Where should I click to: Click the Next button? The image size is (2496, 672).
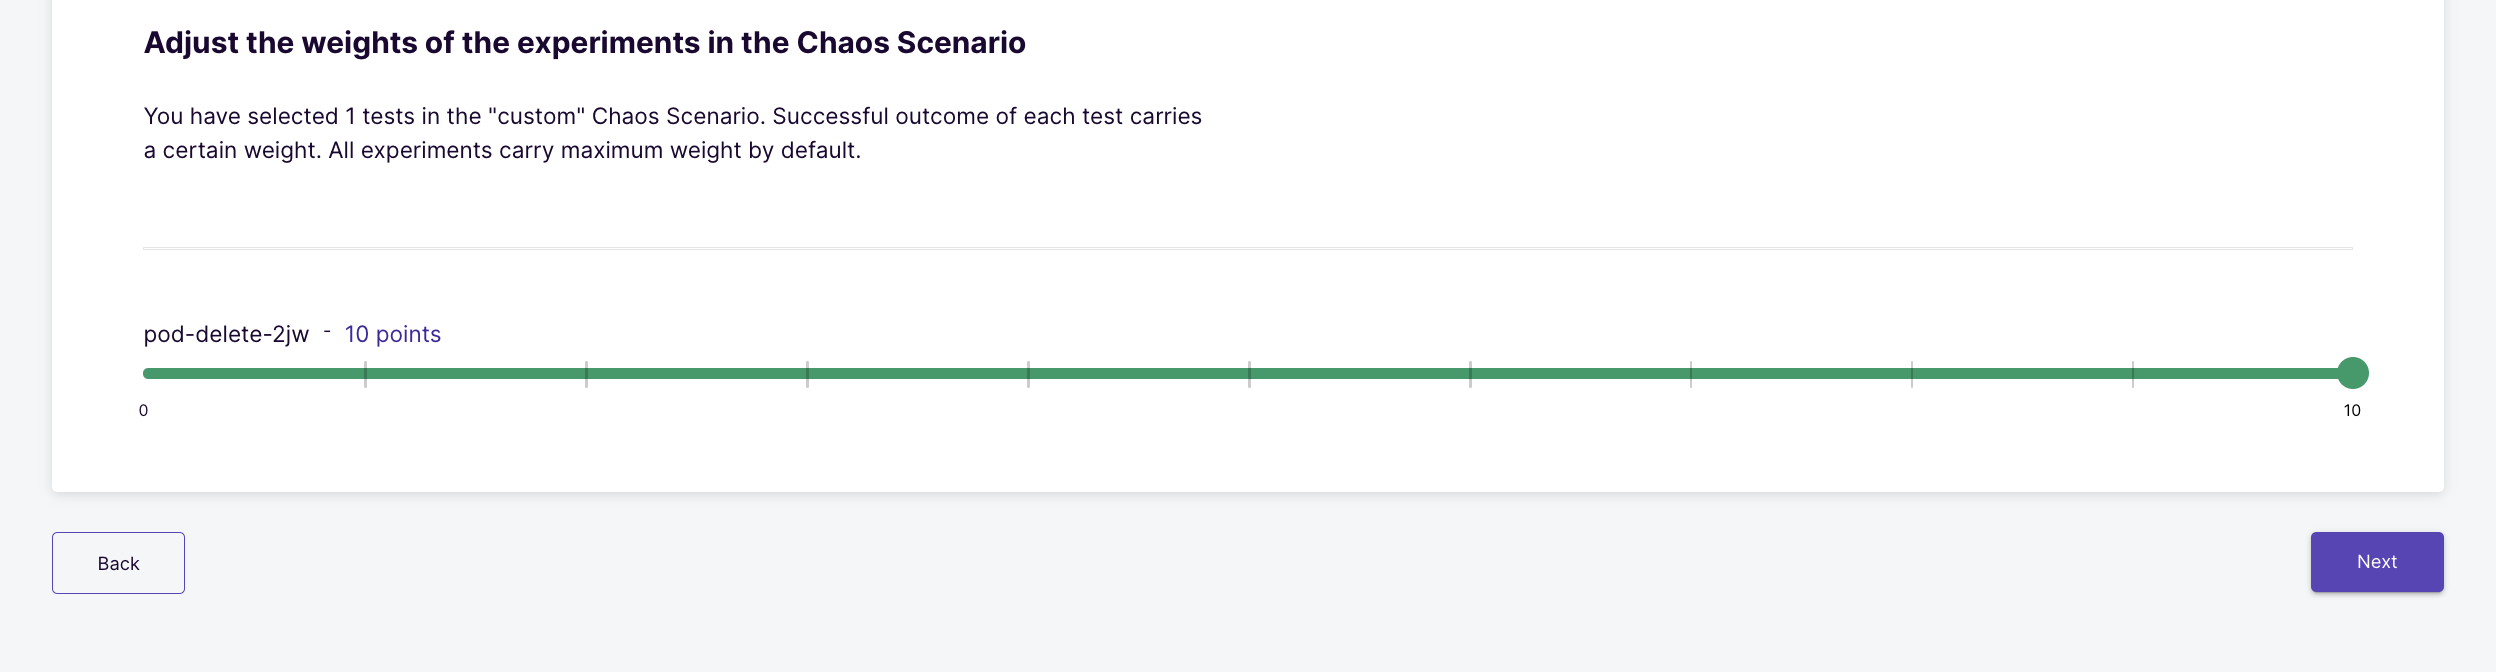pos(2376,562)
